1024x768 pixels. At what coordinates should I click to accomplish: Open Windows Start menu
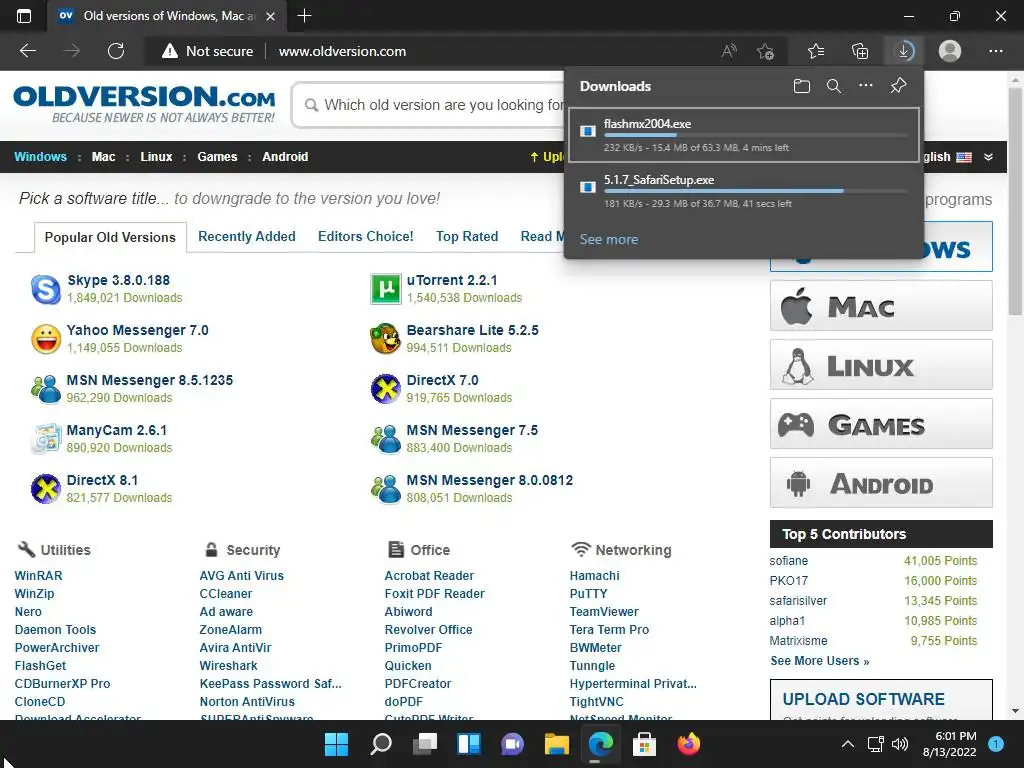(x=336, y=744)
